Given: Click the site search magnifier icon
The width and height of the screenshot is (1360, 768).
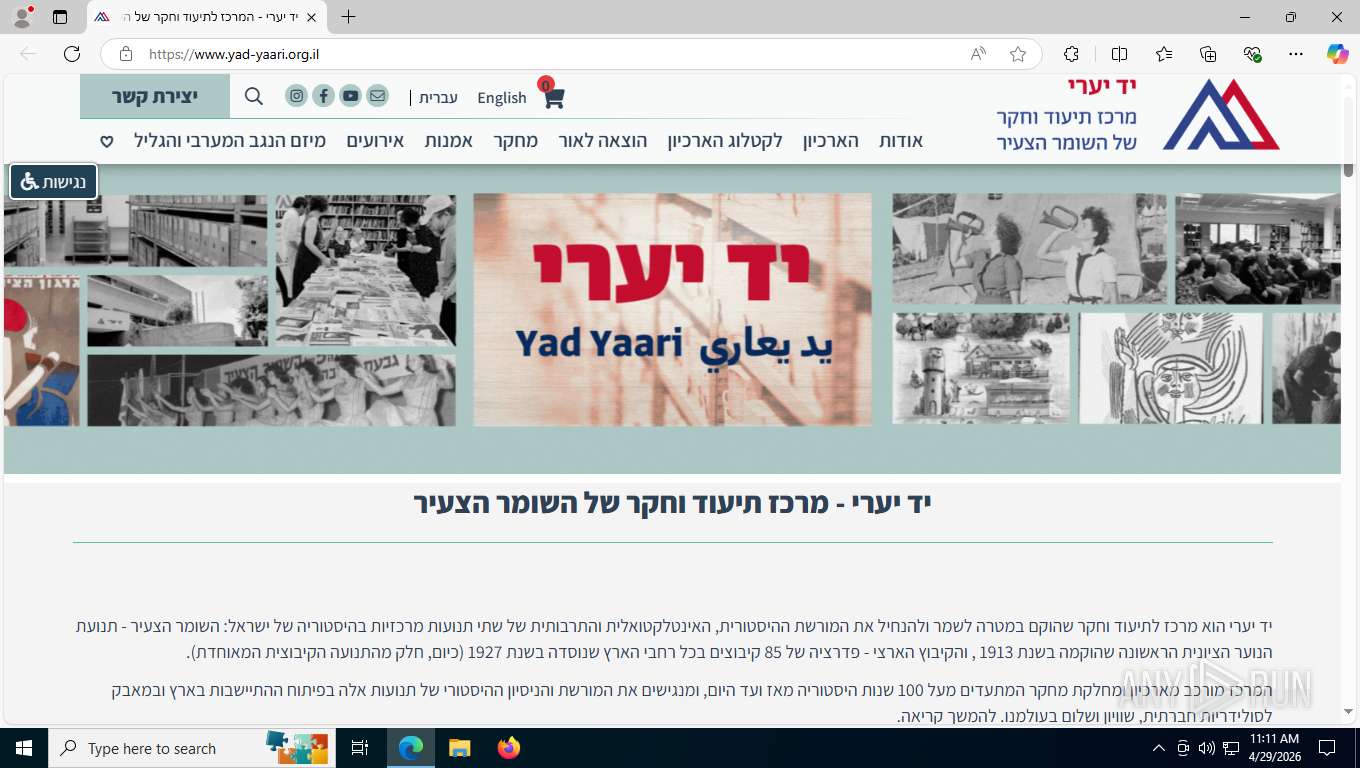Looking at the screenshot, I should [x=254, y=96].
